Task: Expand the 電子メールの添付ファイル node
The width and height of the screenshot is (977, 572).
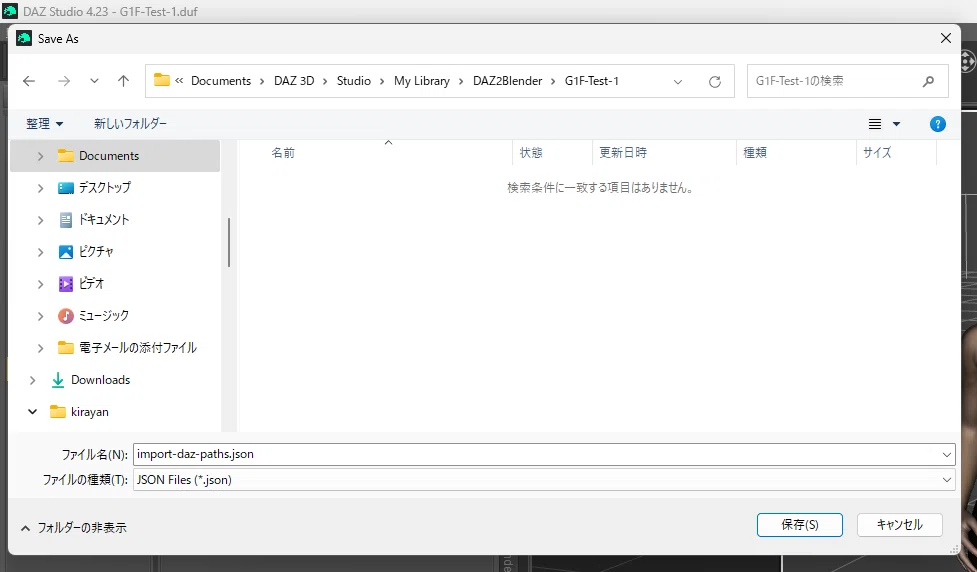Action: point(40,348)
